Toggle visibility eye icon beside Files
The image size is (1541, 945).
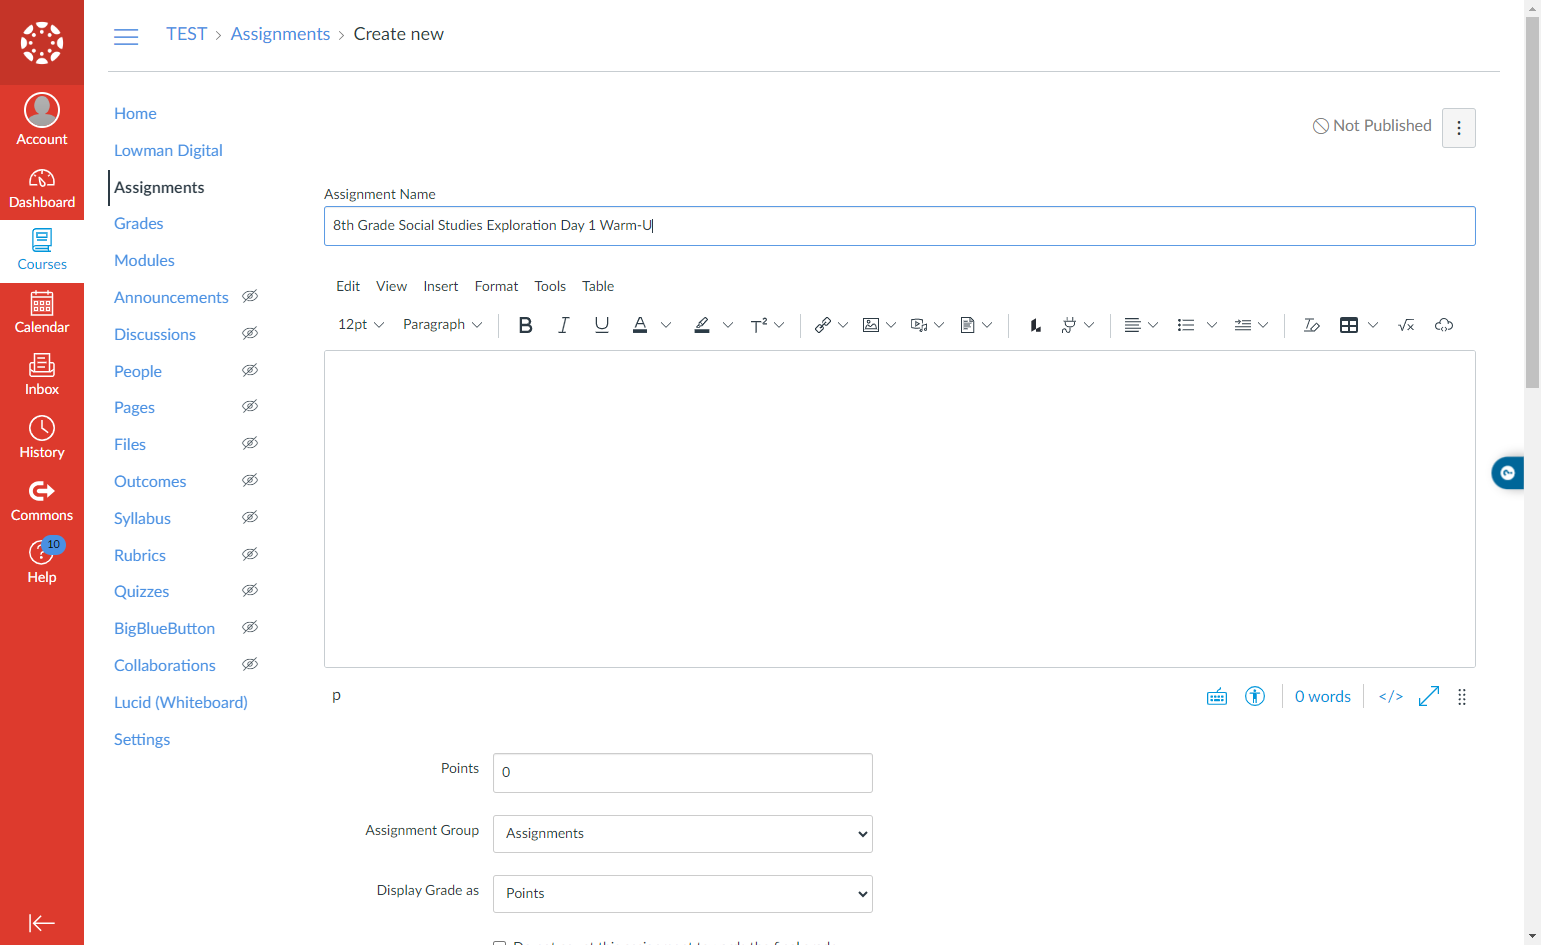250,443
